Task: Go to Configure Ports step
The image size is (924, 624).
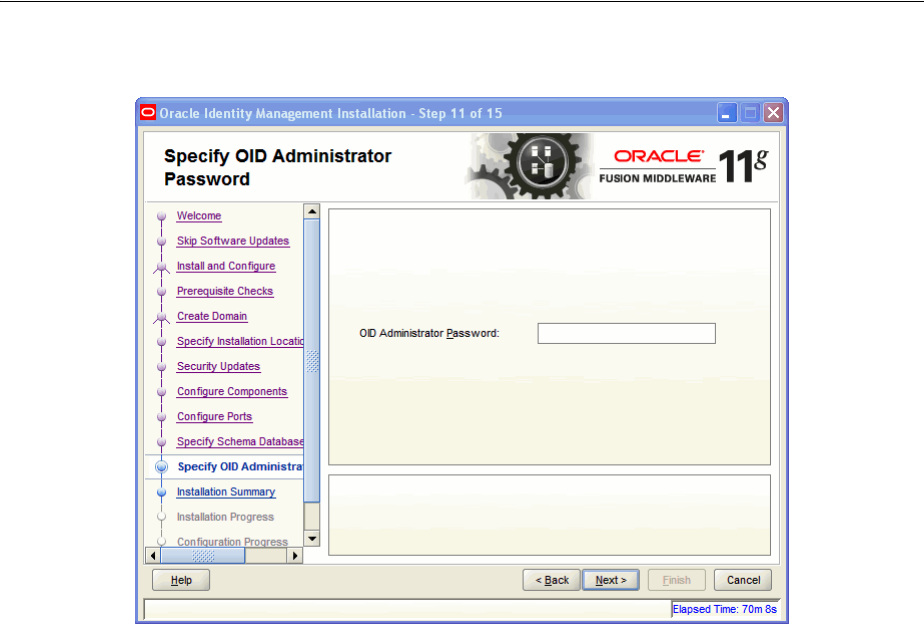Action: click(214, 417)
